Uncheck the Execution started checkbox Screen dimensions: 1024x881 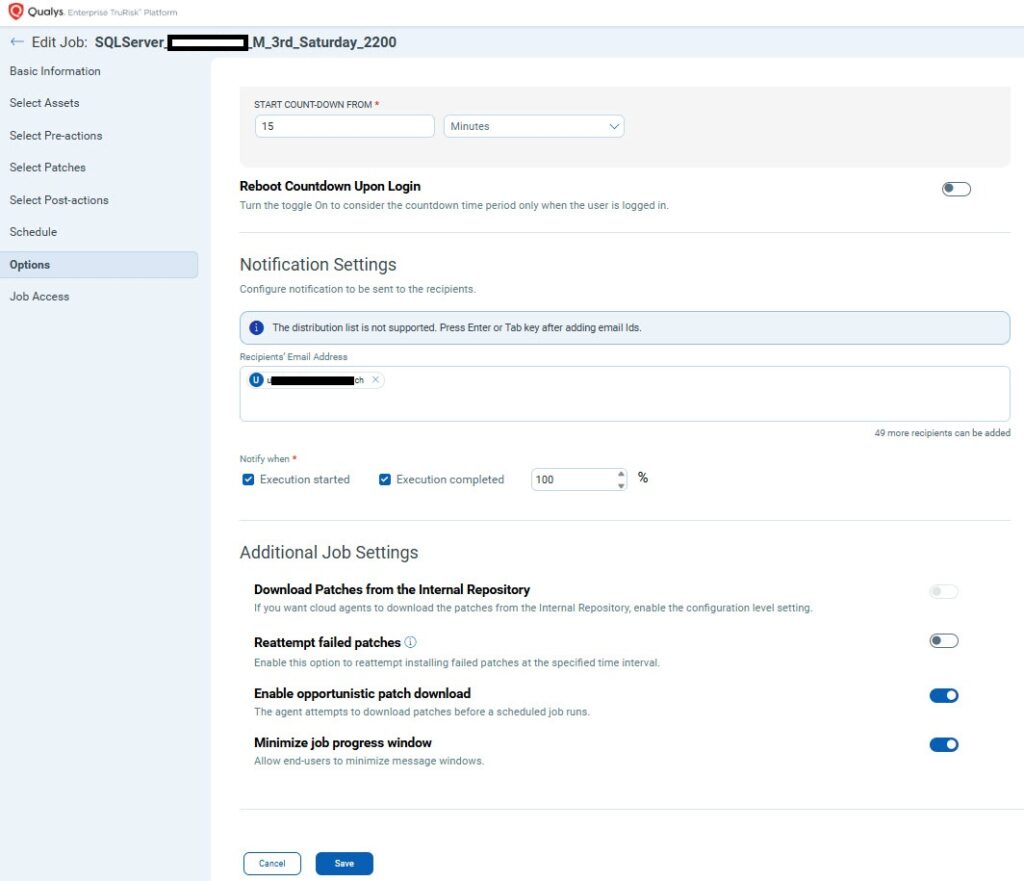248,480
